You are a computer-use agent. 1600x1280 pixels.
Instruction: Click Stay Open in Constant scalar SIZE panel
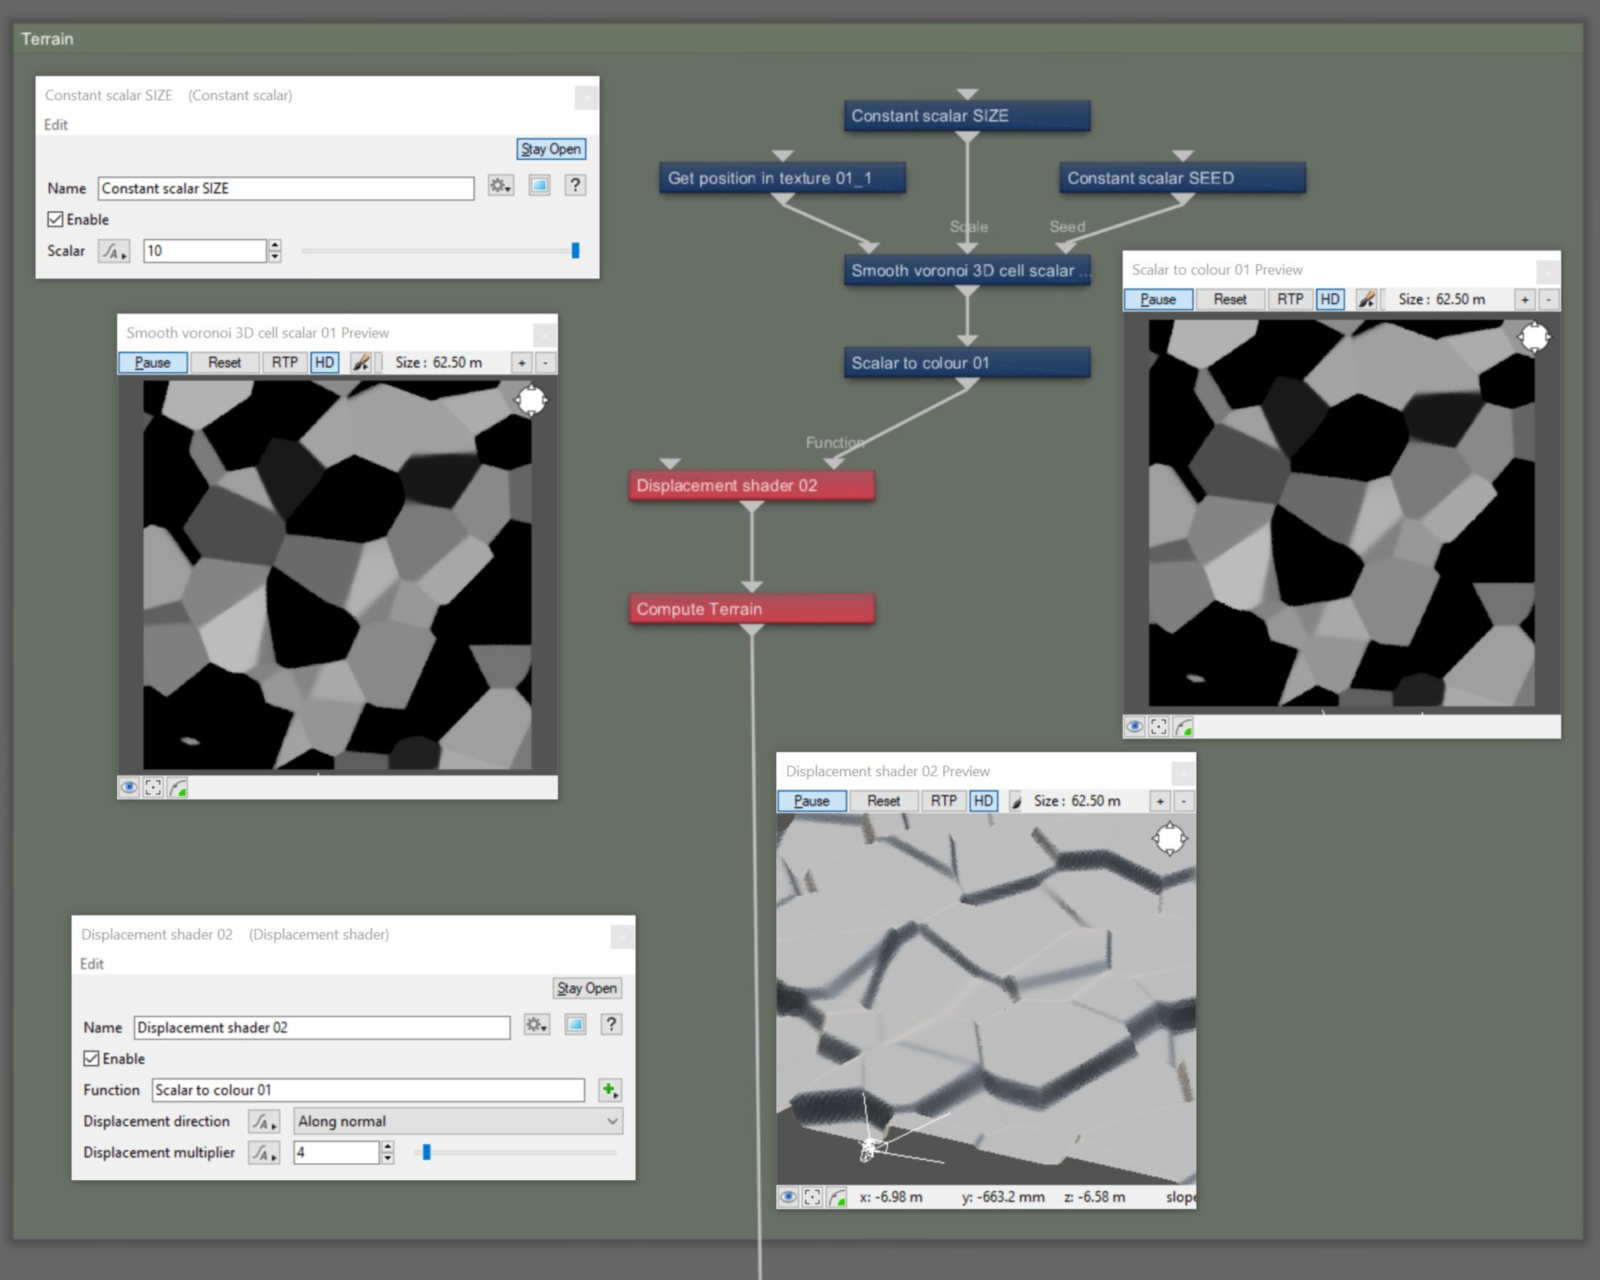[x=551, y=149]
